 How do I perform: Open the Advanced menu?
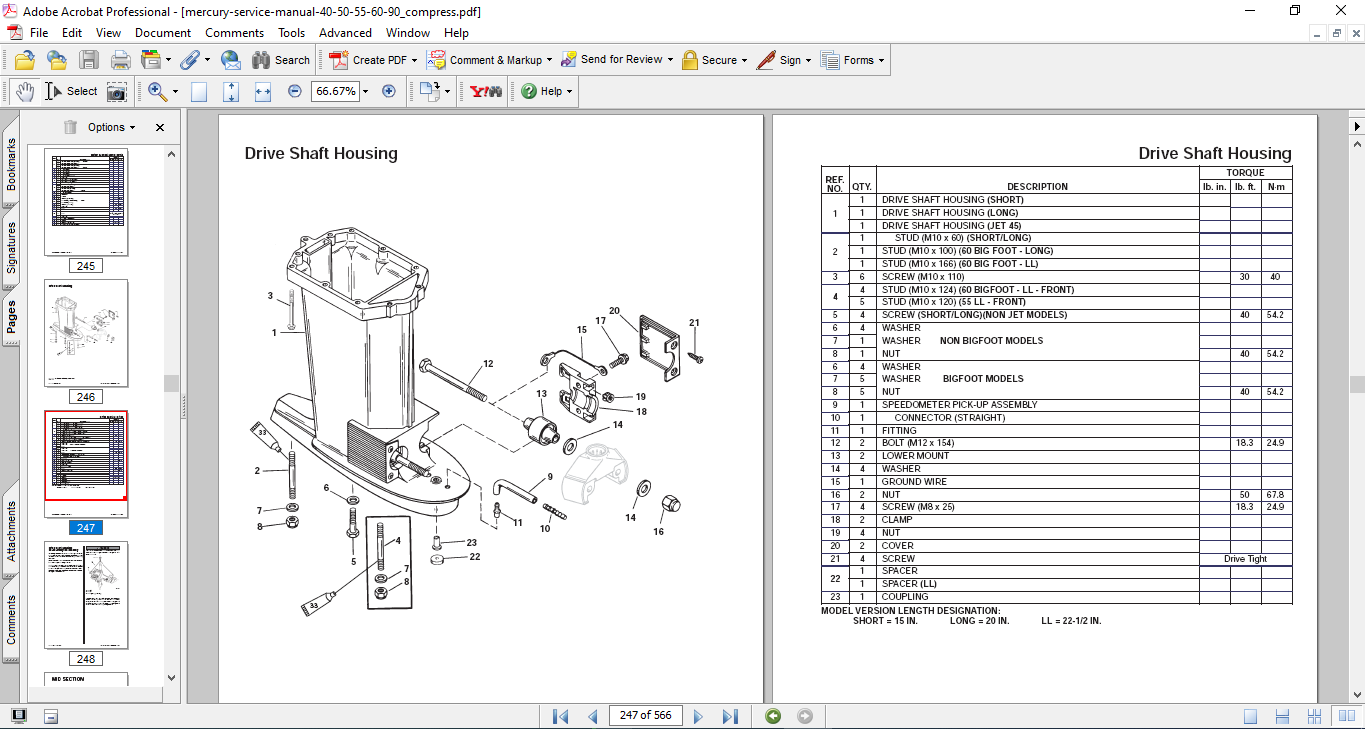pos(345,33)
